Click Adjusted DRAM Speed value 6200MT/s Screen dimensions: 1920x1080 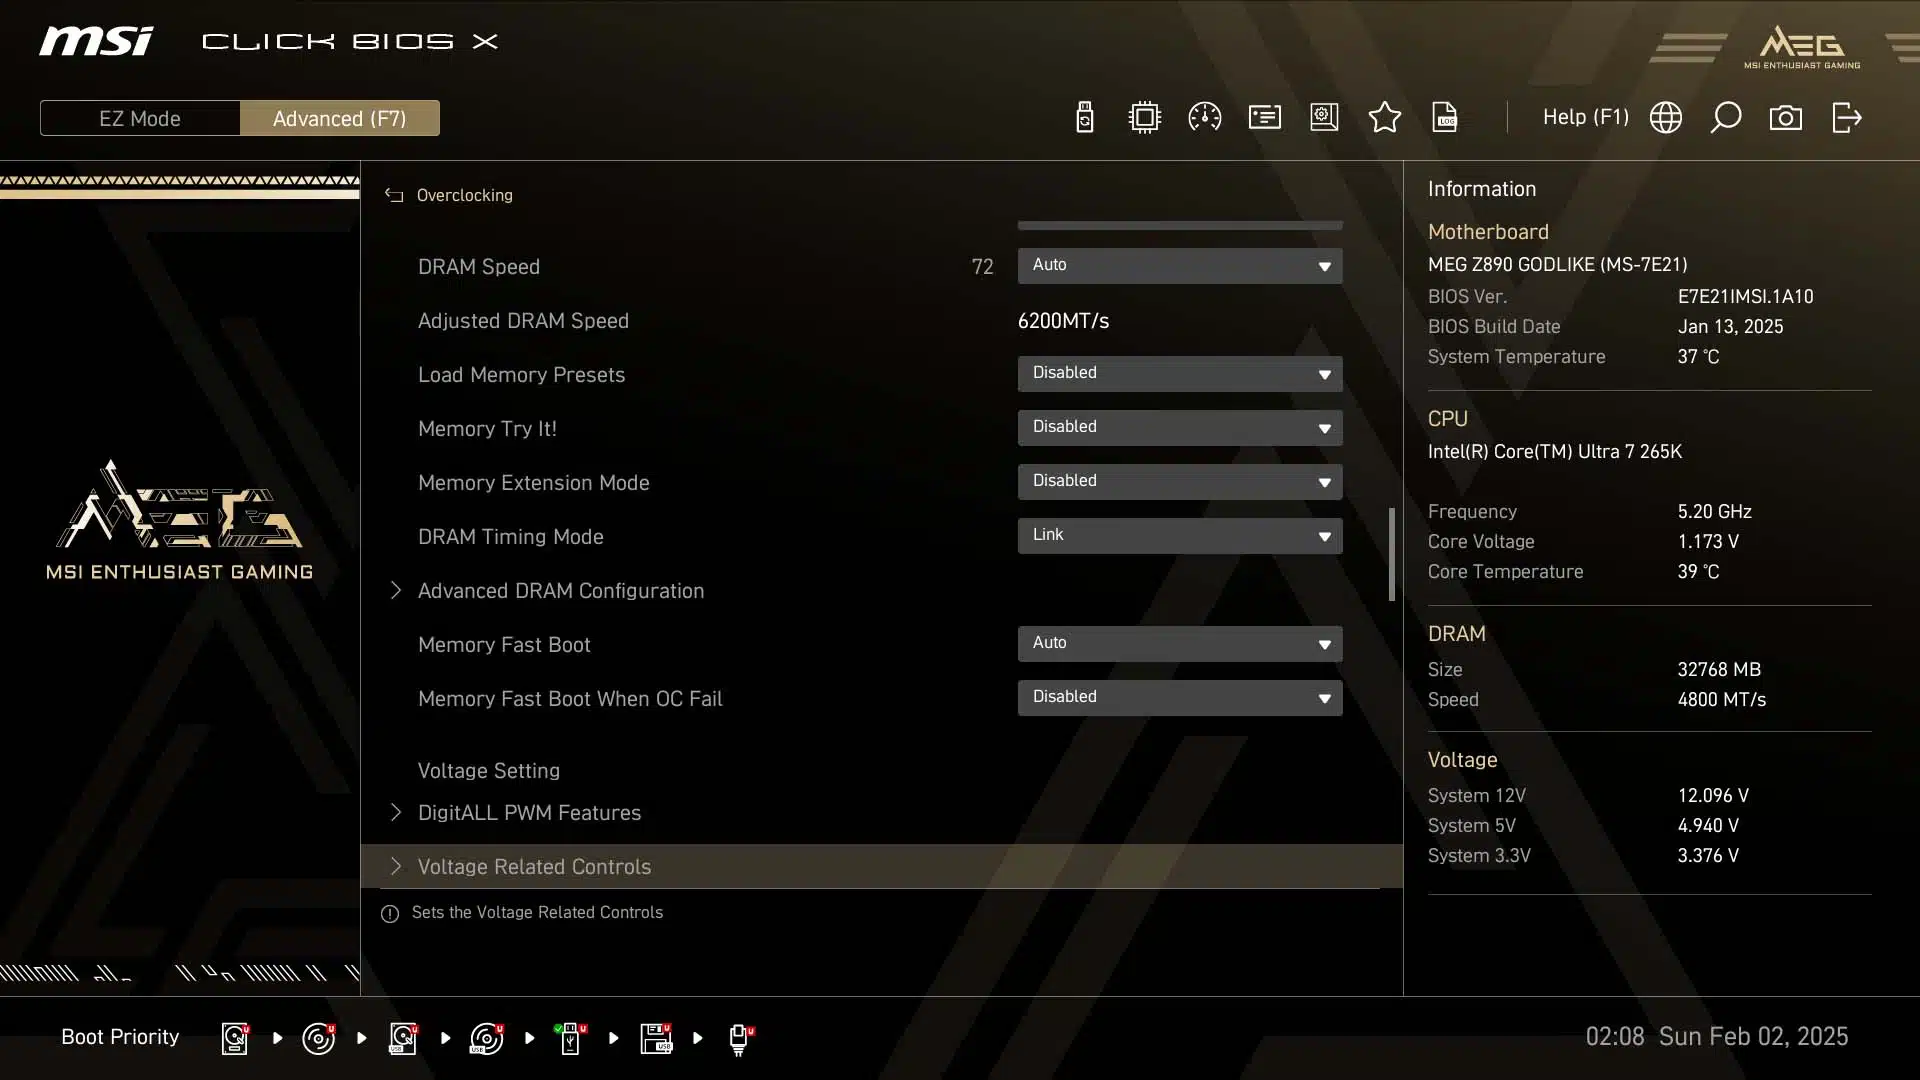1063,321
